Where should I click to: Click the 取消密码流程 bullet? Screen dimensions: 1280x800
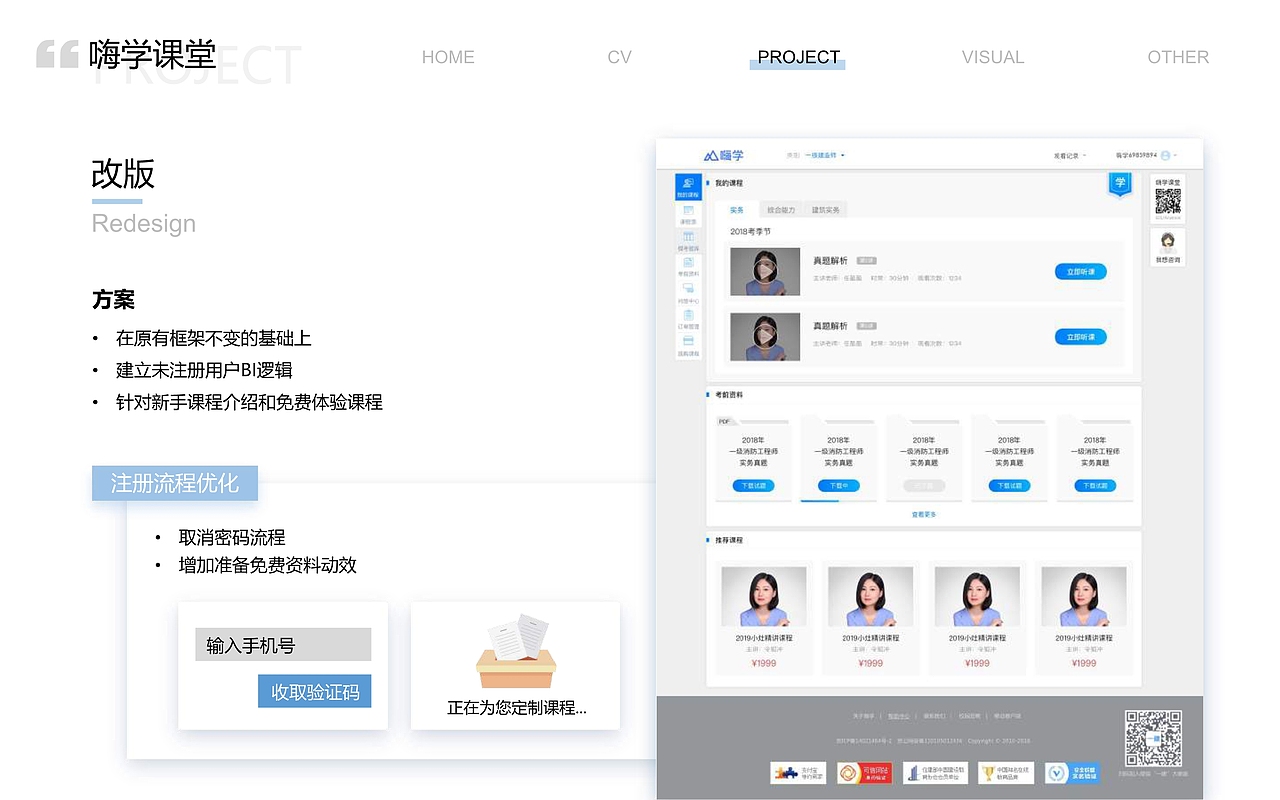pyautogui.click(x=232, y=537)
